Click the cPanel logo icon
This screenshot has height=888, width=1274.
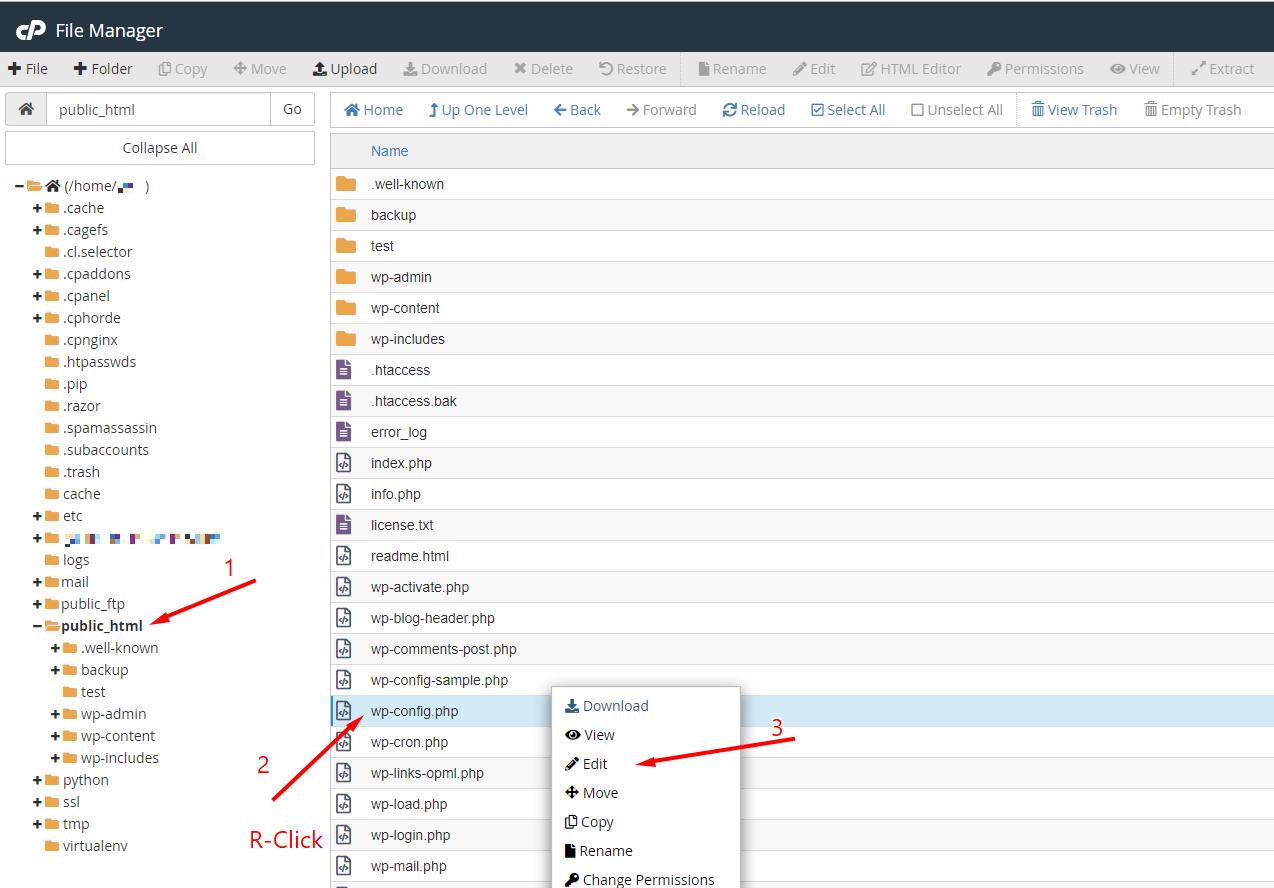pyautogui.click(x=31, y=31)
